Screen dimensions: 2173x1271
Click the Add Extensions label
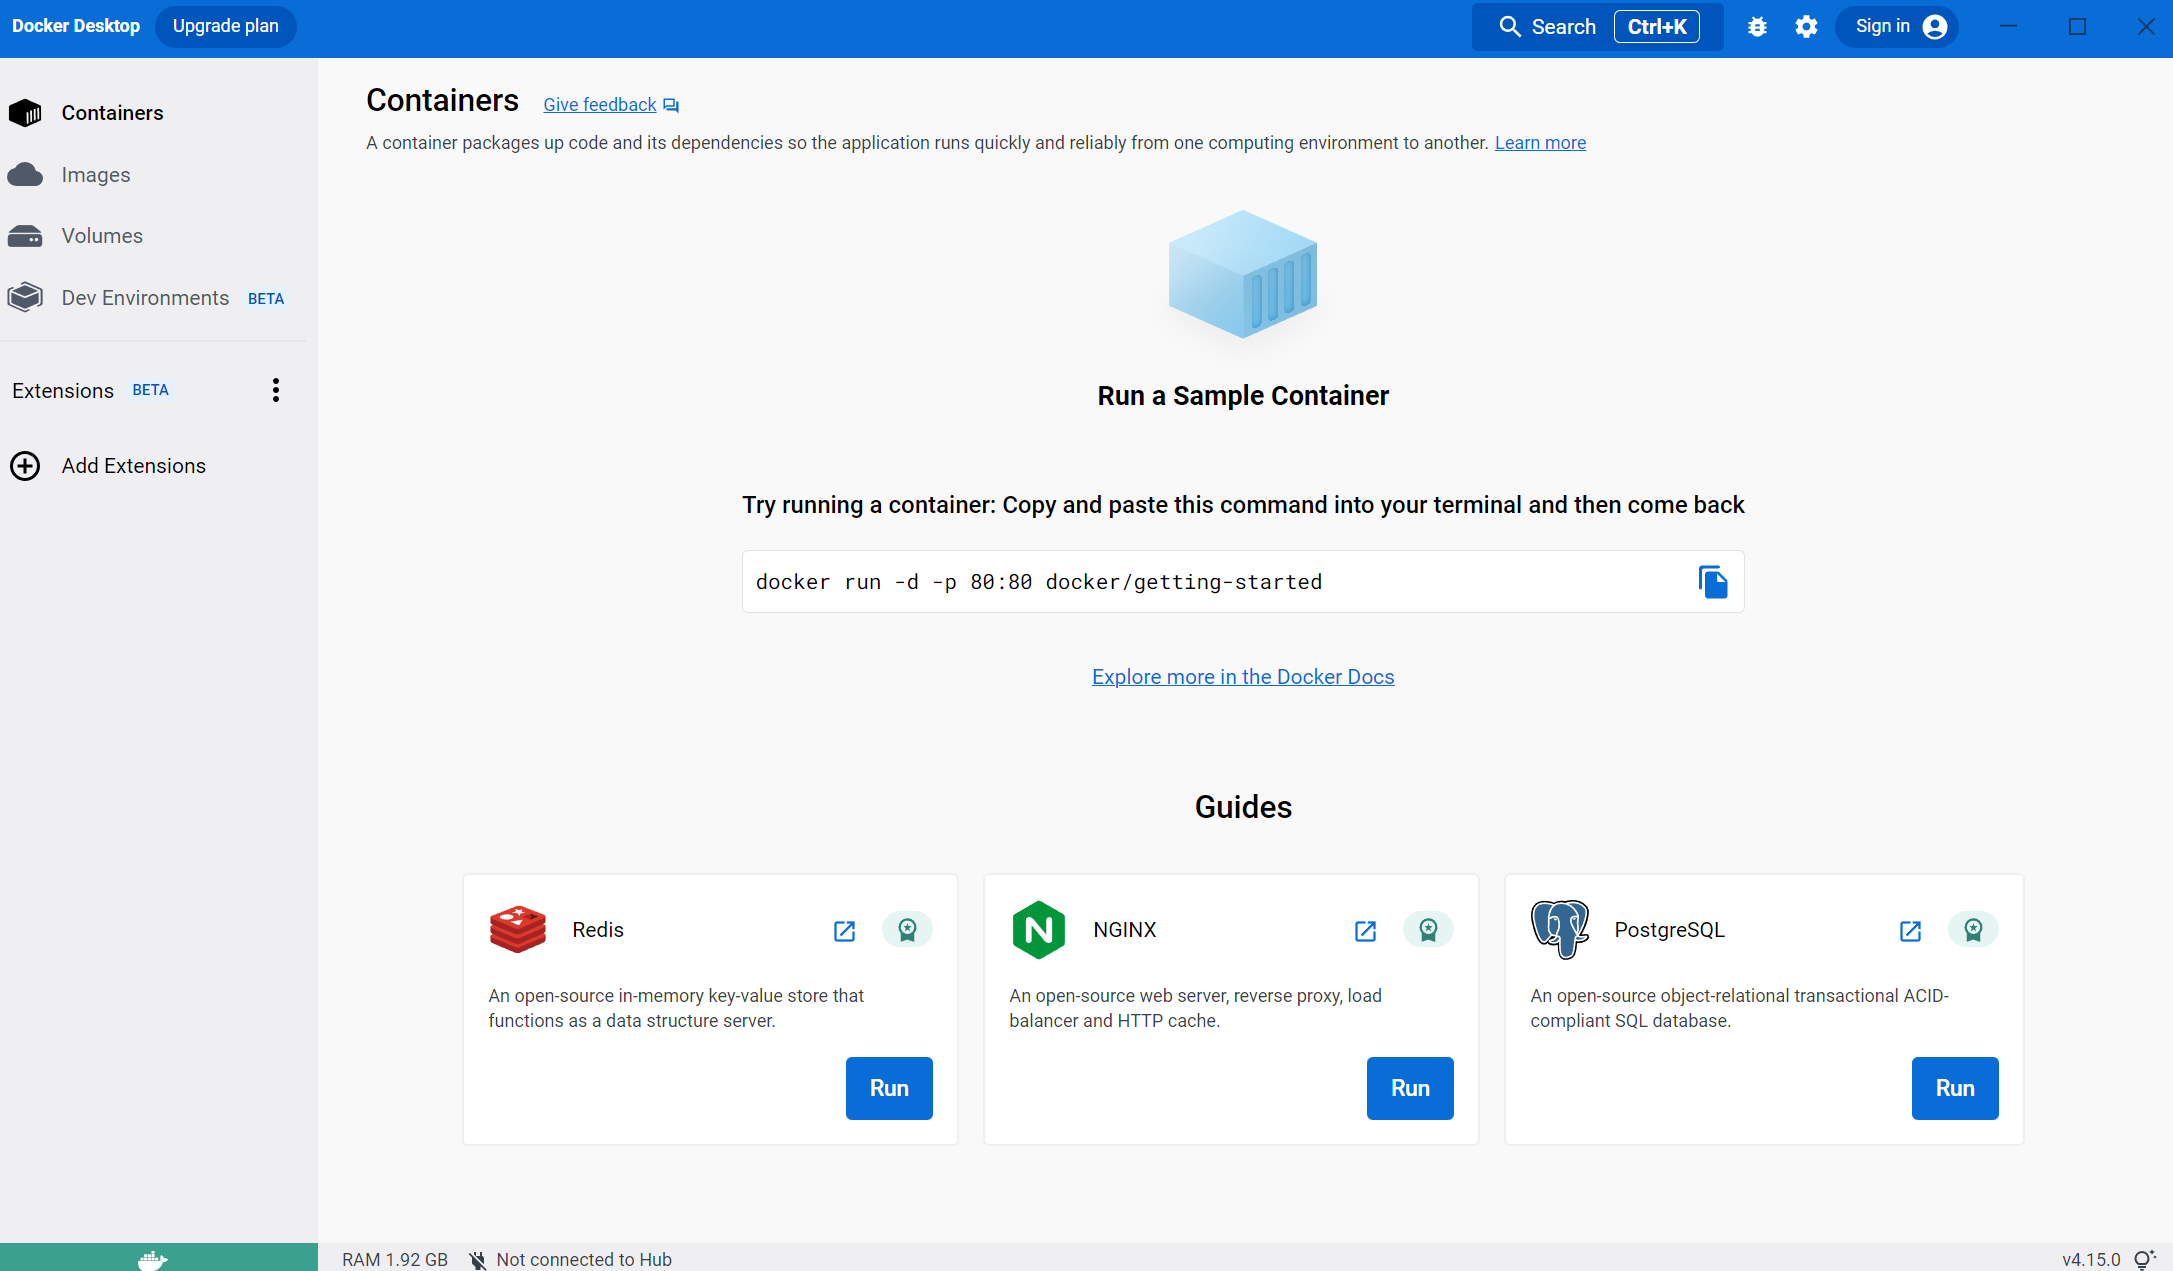(x=134, y=466)
